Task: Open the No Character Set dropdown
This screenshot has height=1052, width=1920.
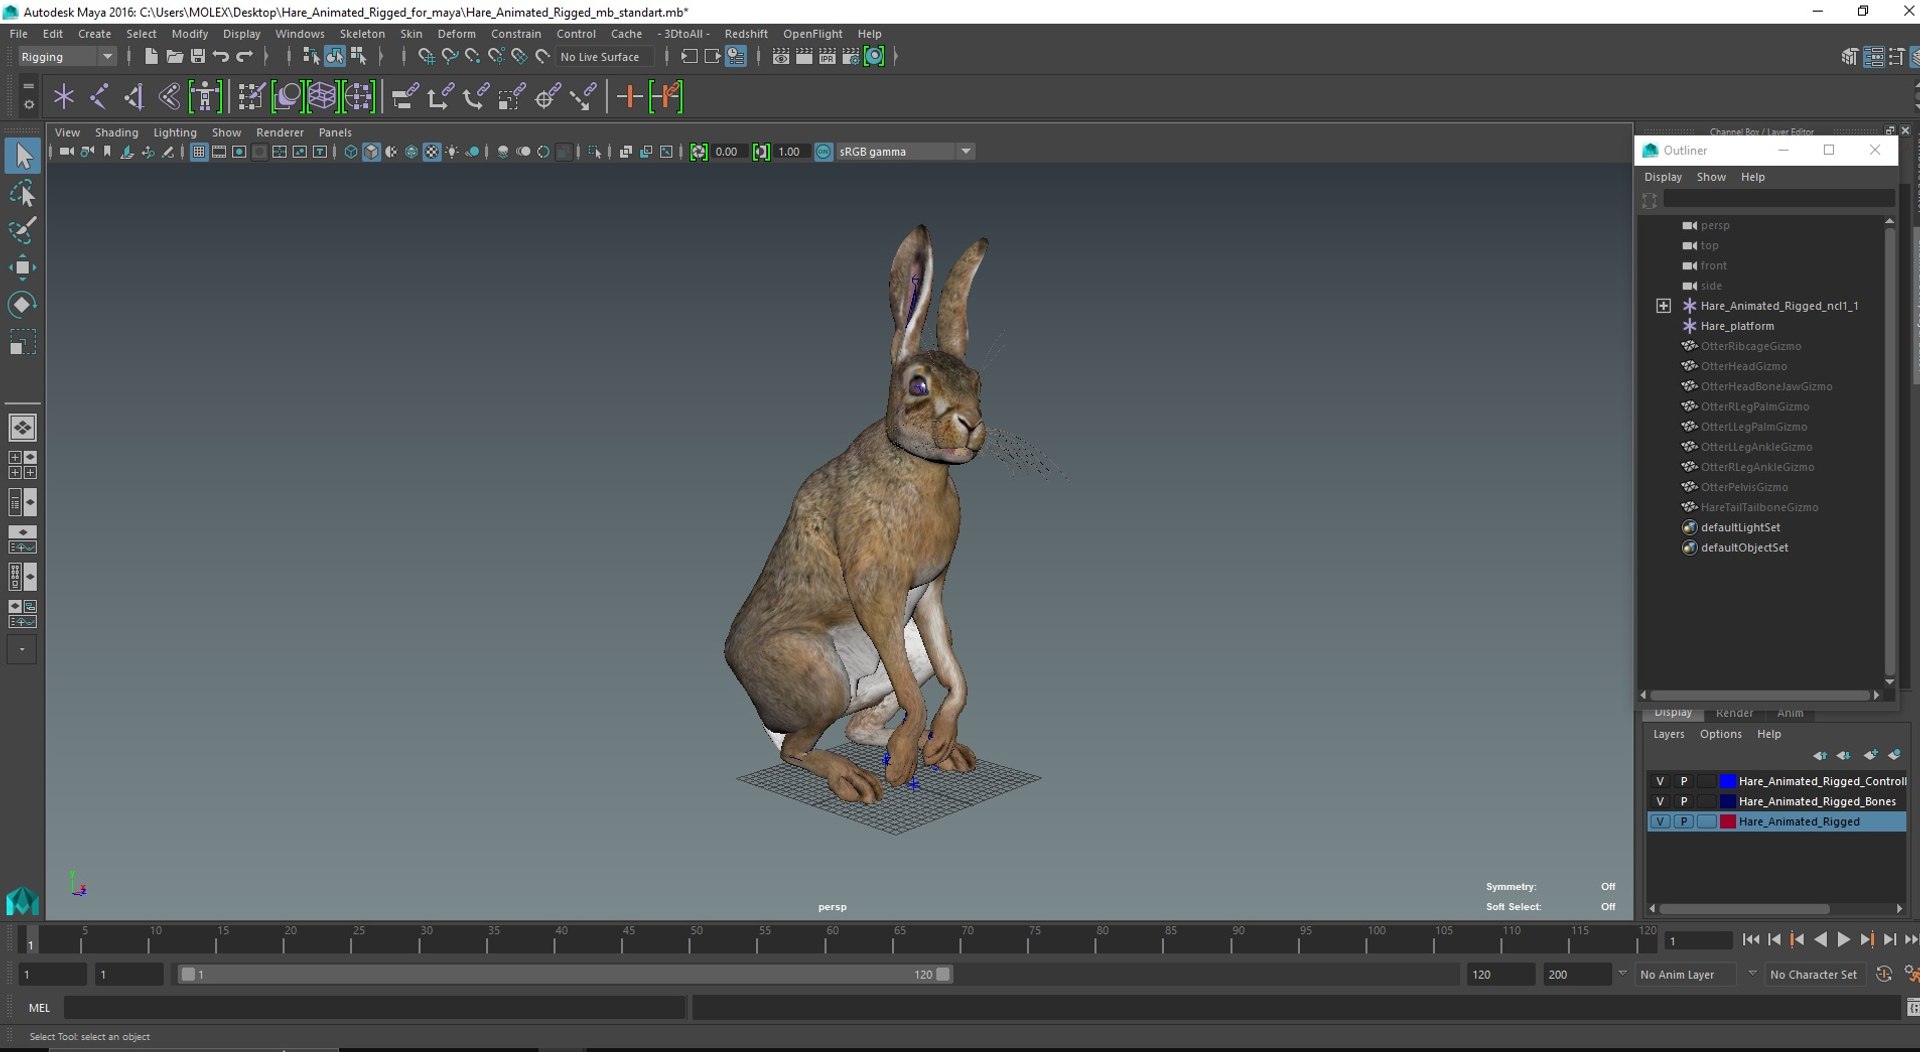Action: tap(1815, 974)
